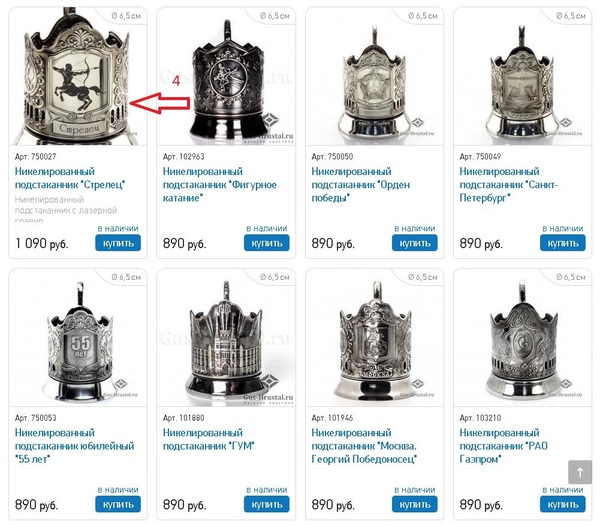Image resolution: width=600 pixels, height=525 pixels.
Task: Open the 'Санкт-Петербург' product title link
Action: [x=509, y=184]
